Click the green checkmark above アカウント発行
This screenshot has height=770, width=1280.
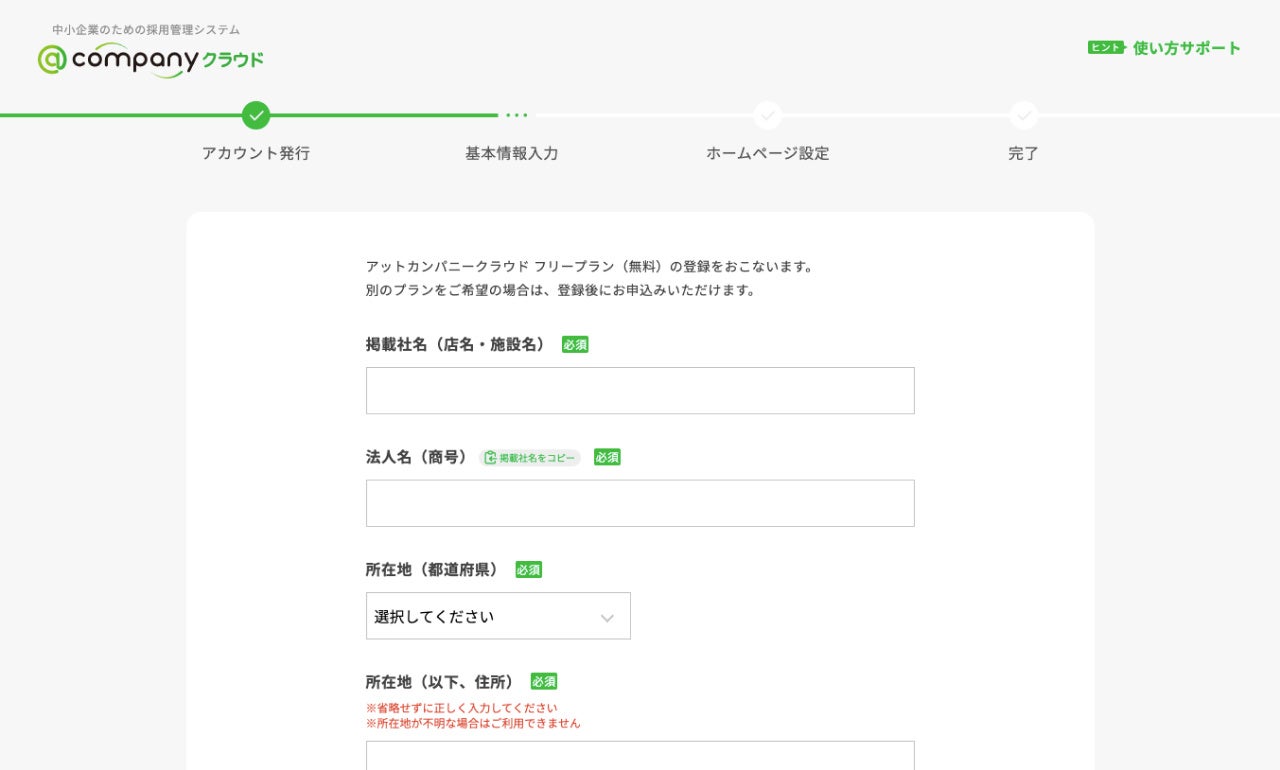256,116
